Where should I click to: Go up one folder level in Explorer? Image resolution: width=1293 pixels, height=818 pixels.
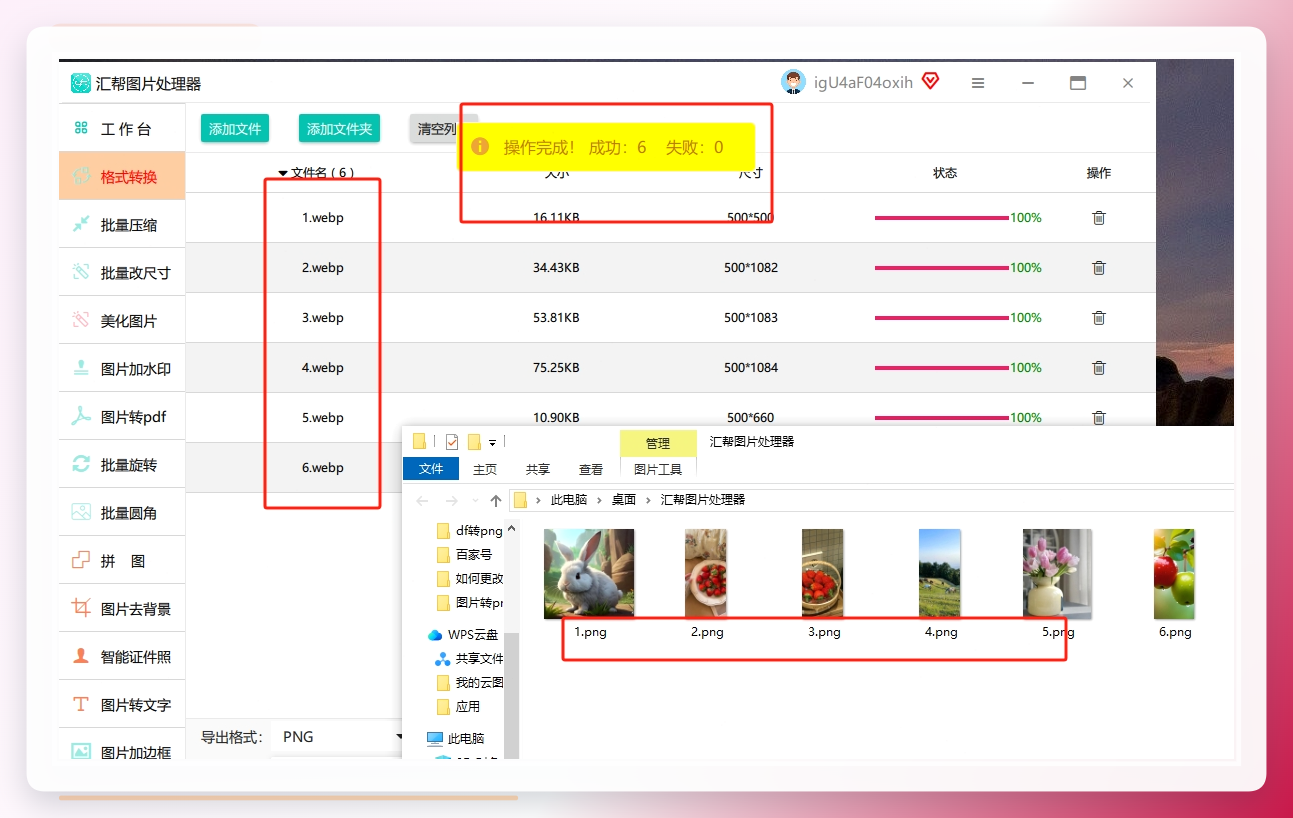496,500
